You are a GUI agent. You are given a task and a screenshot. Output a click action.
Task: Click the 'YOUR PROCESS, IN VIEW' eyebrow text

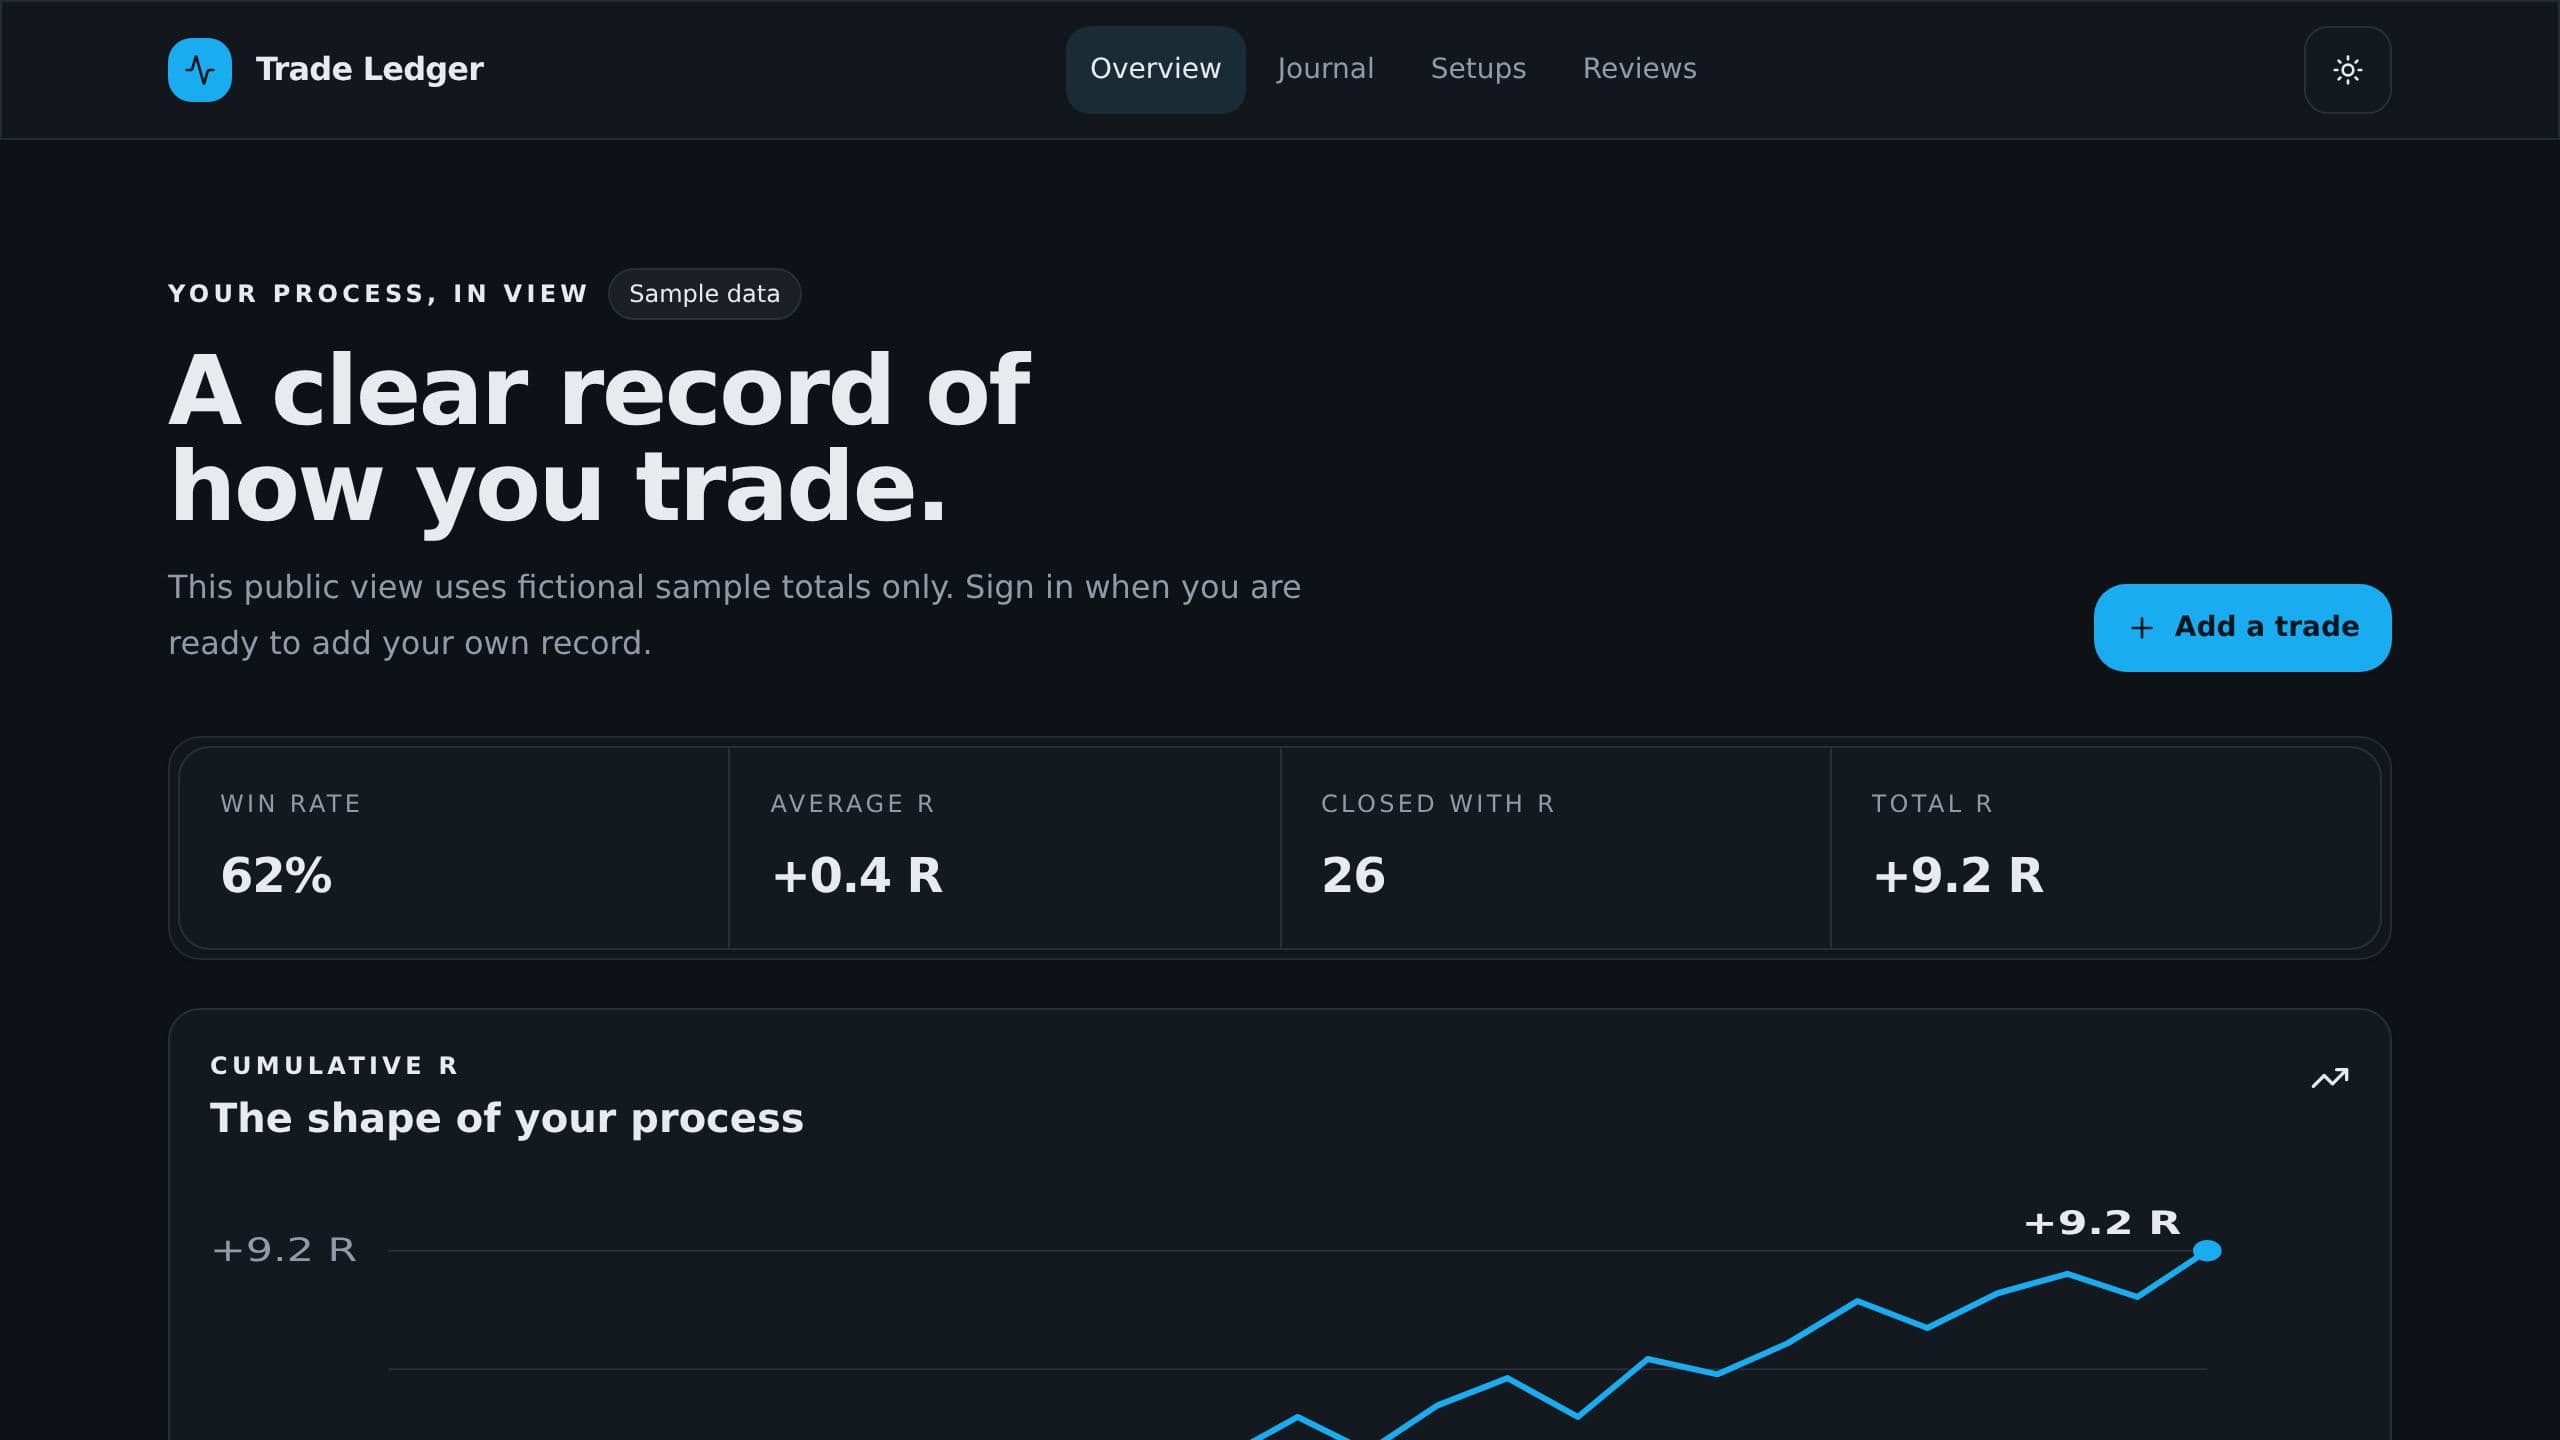pos(378,294)
